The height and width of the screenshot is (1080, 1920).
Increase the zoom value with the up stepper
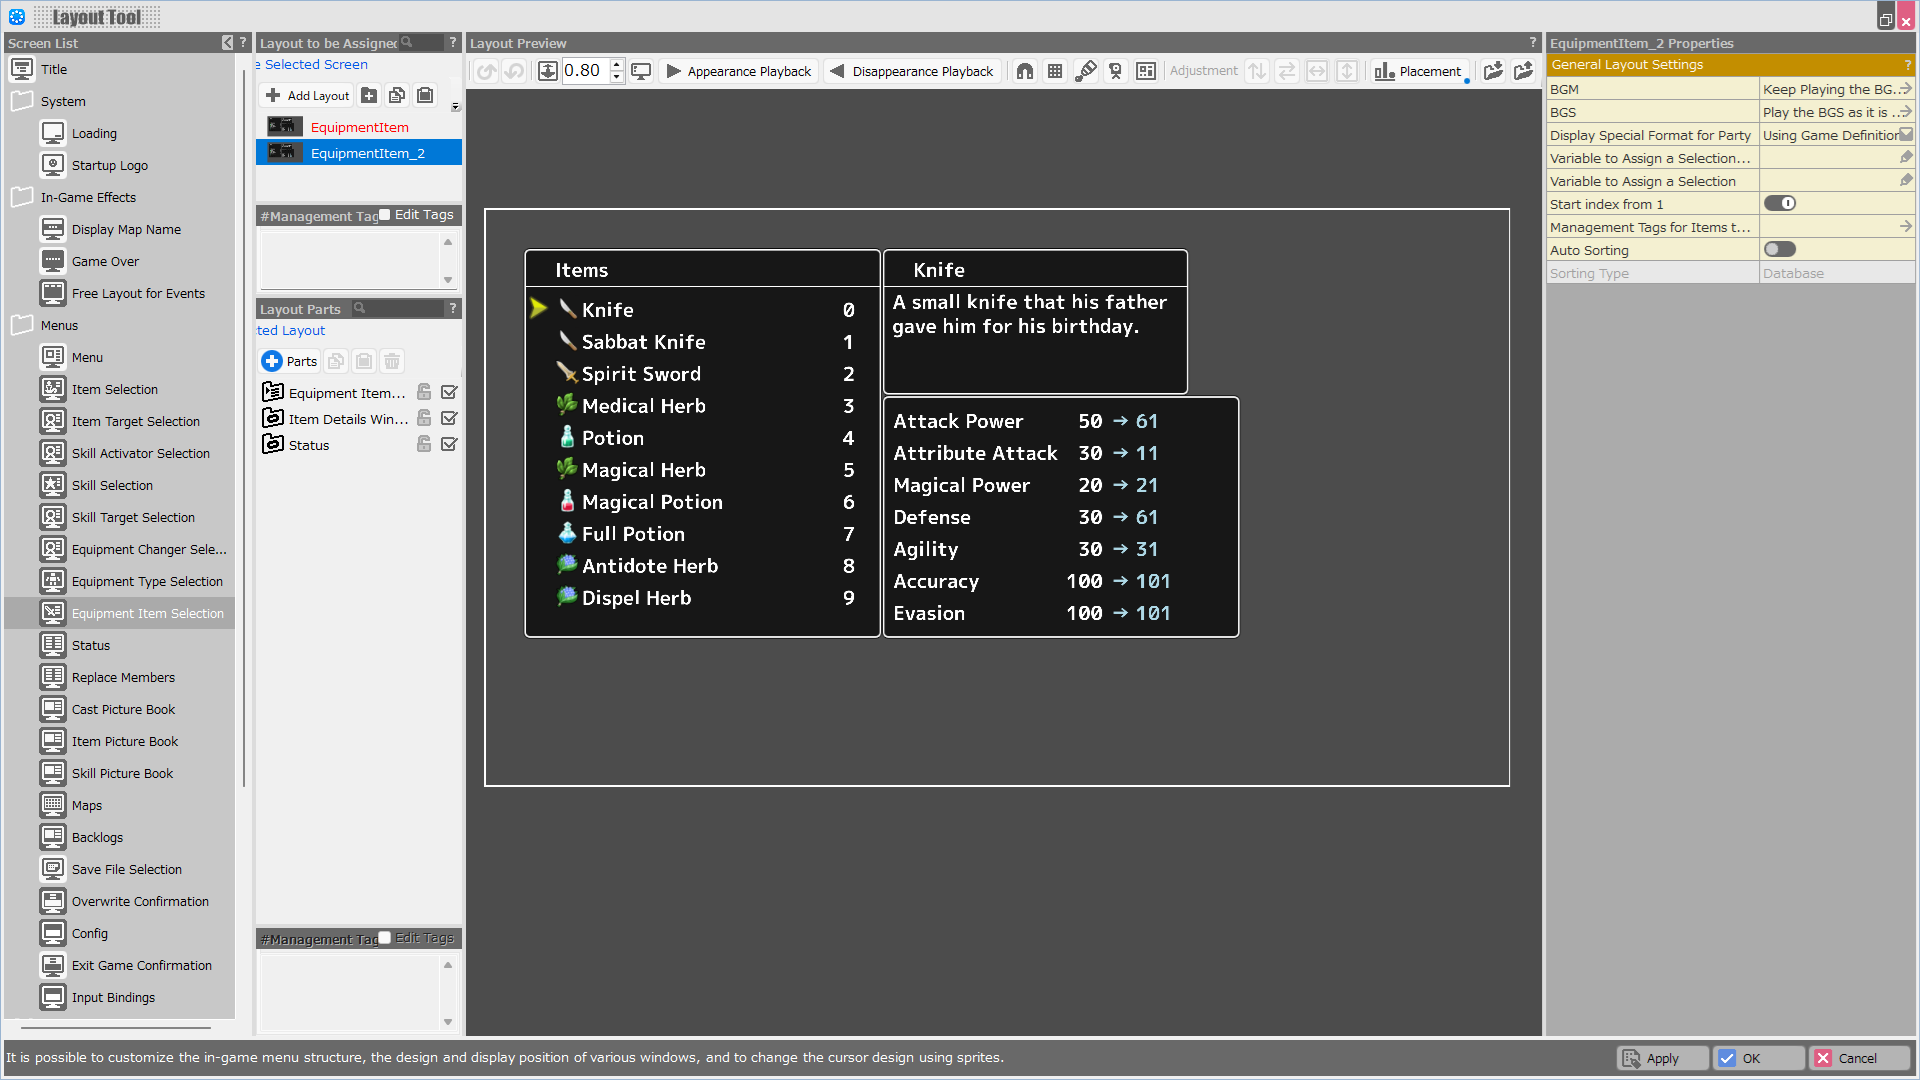tap(617, 65)
